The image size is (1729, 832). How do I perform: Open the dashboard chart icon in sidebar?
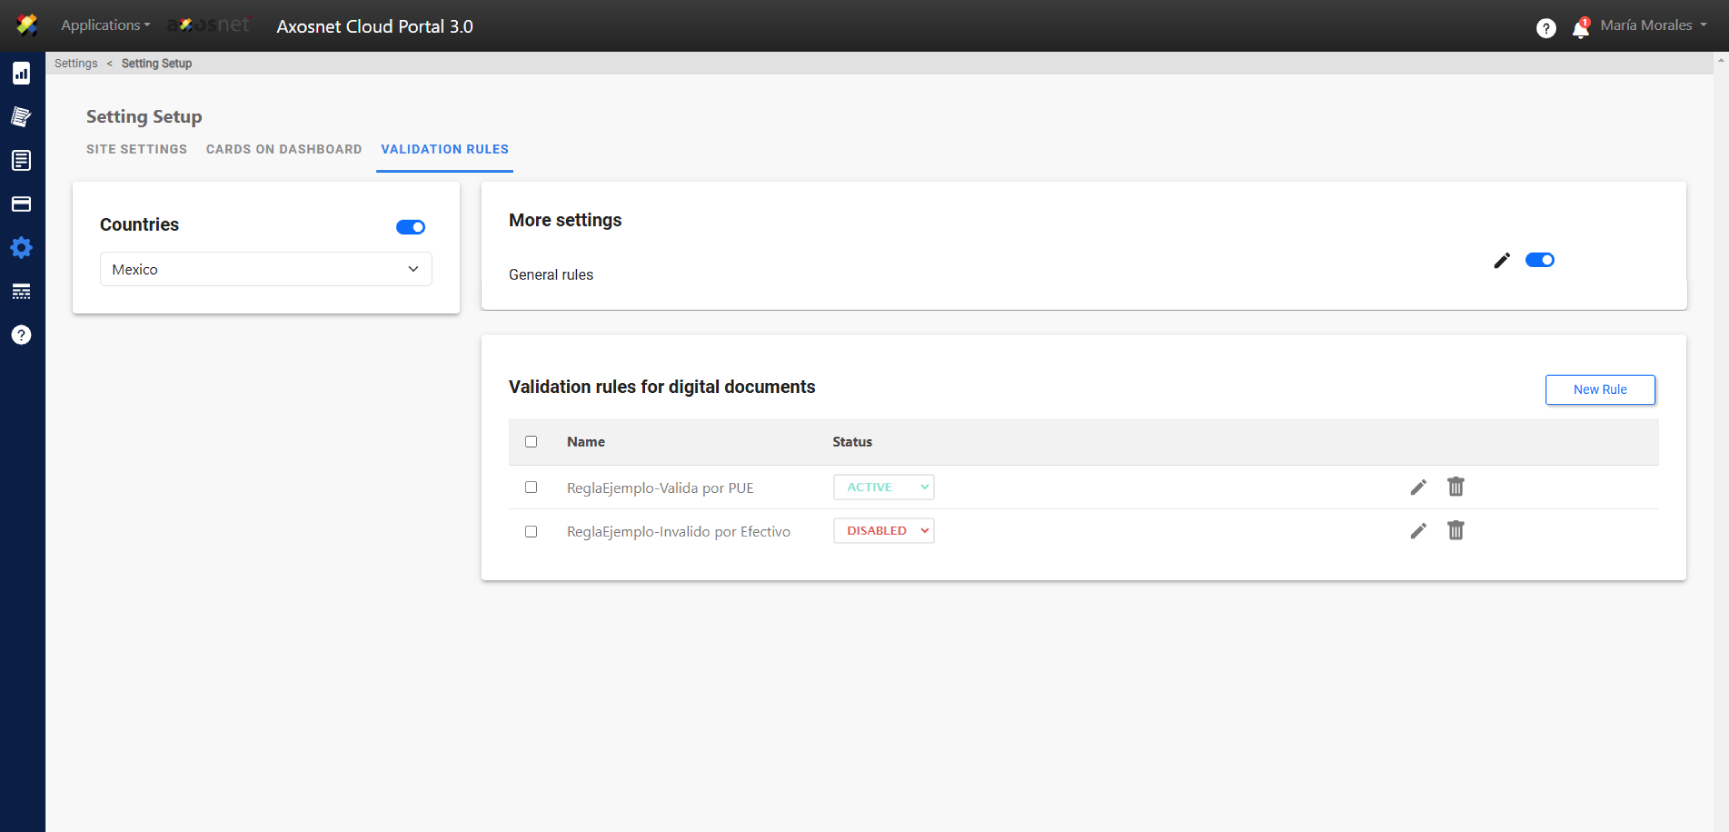21,73
